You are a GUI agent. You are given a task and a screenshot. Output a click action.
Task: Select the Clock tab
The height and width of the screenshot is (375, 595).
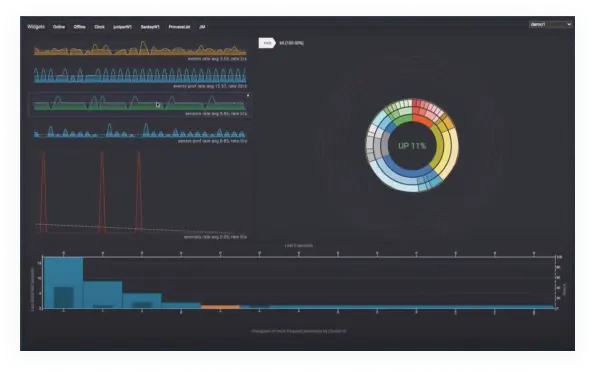point(99,27)
